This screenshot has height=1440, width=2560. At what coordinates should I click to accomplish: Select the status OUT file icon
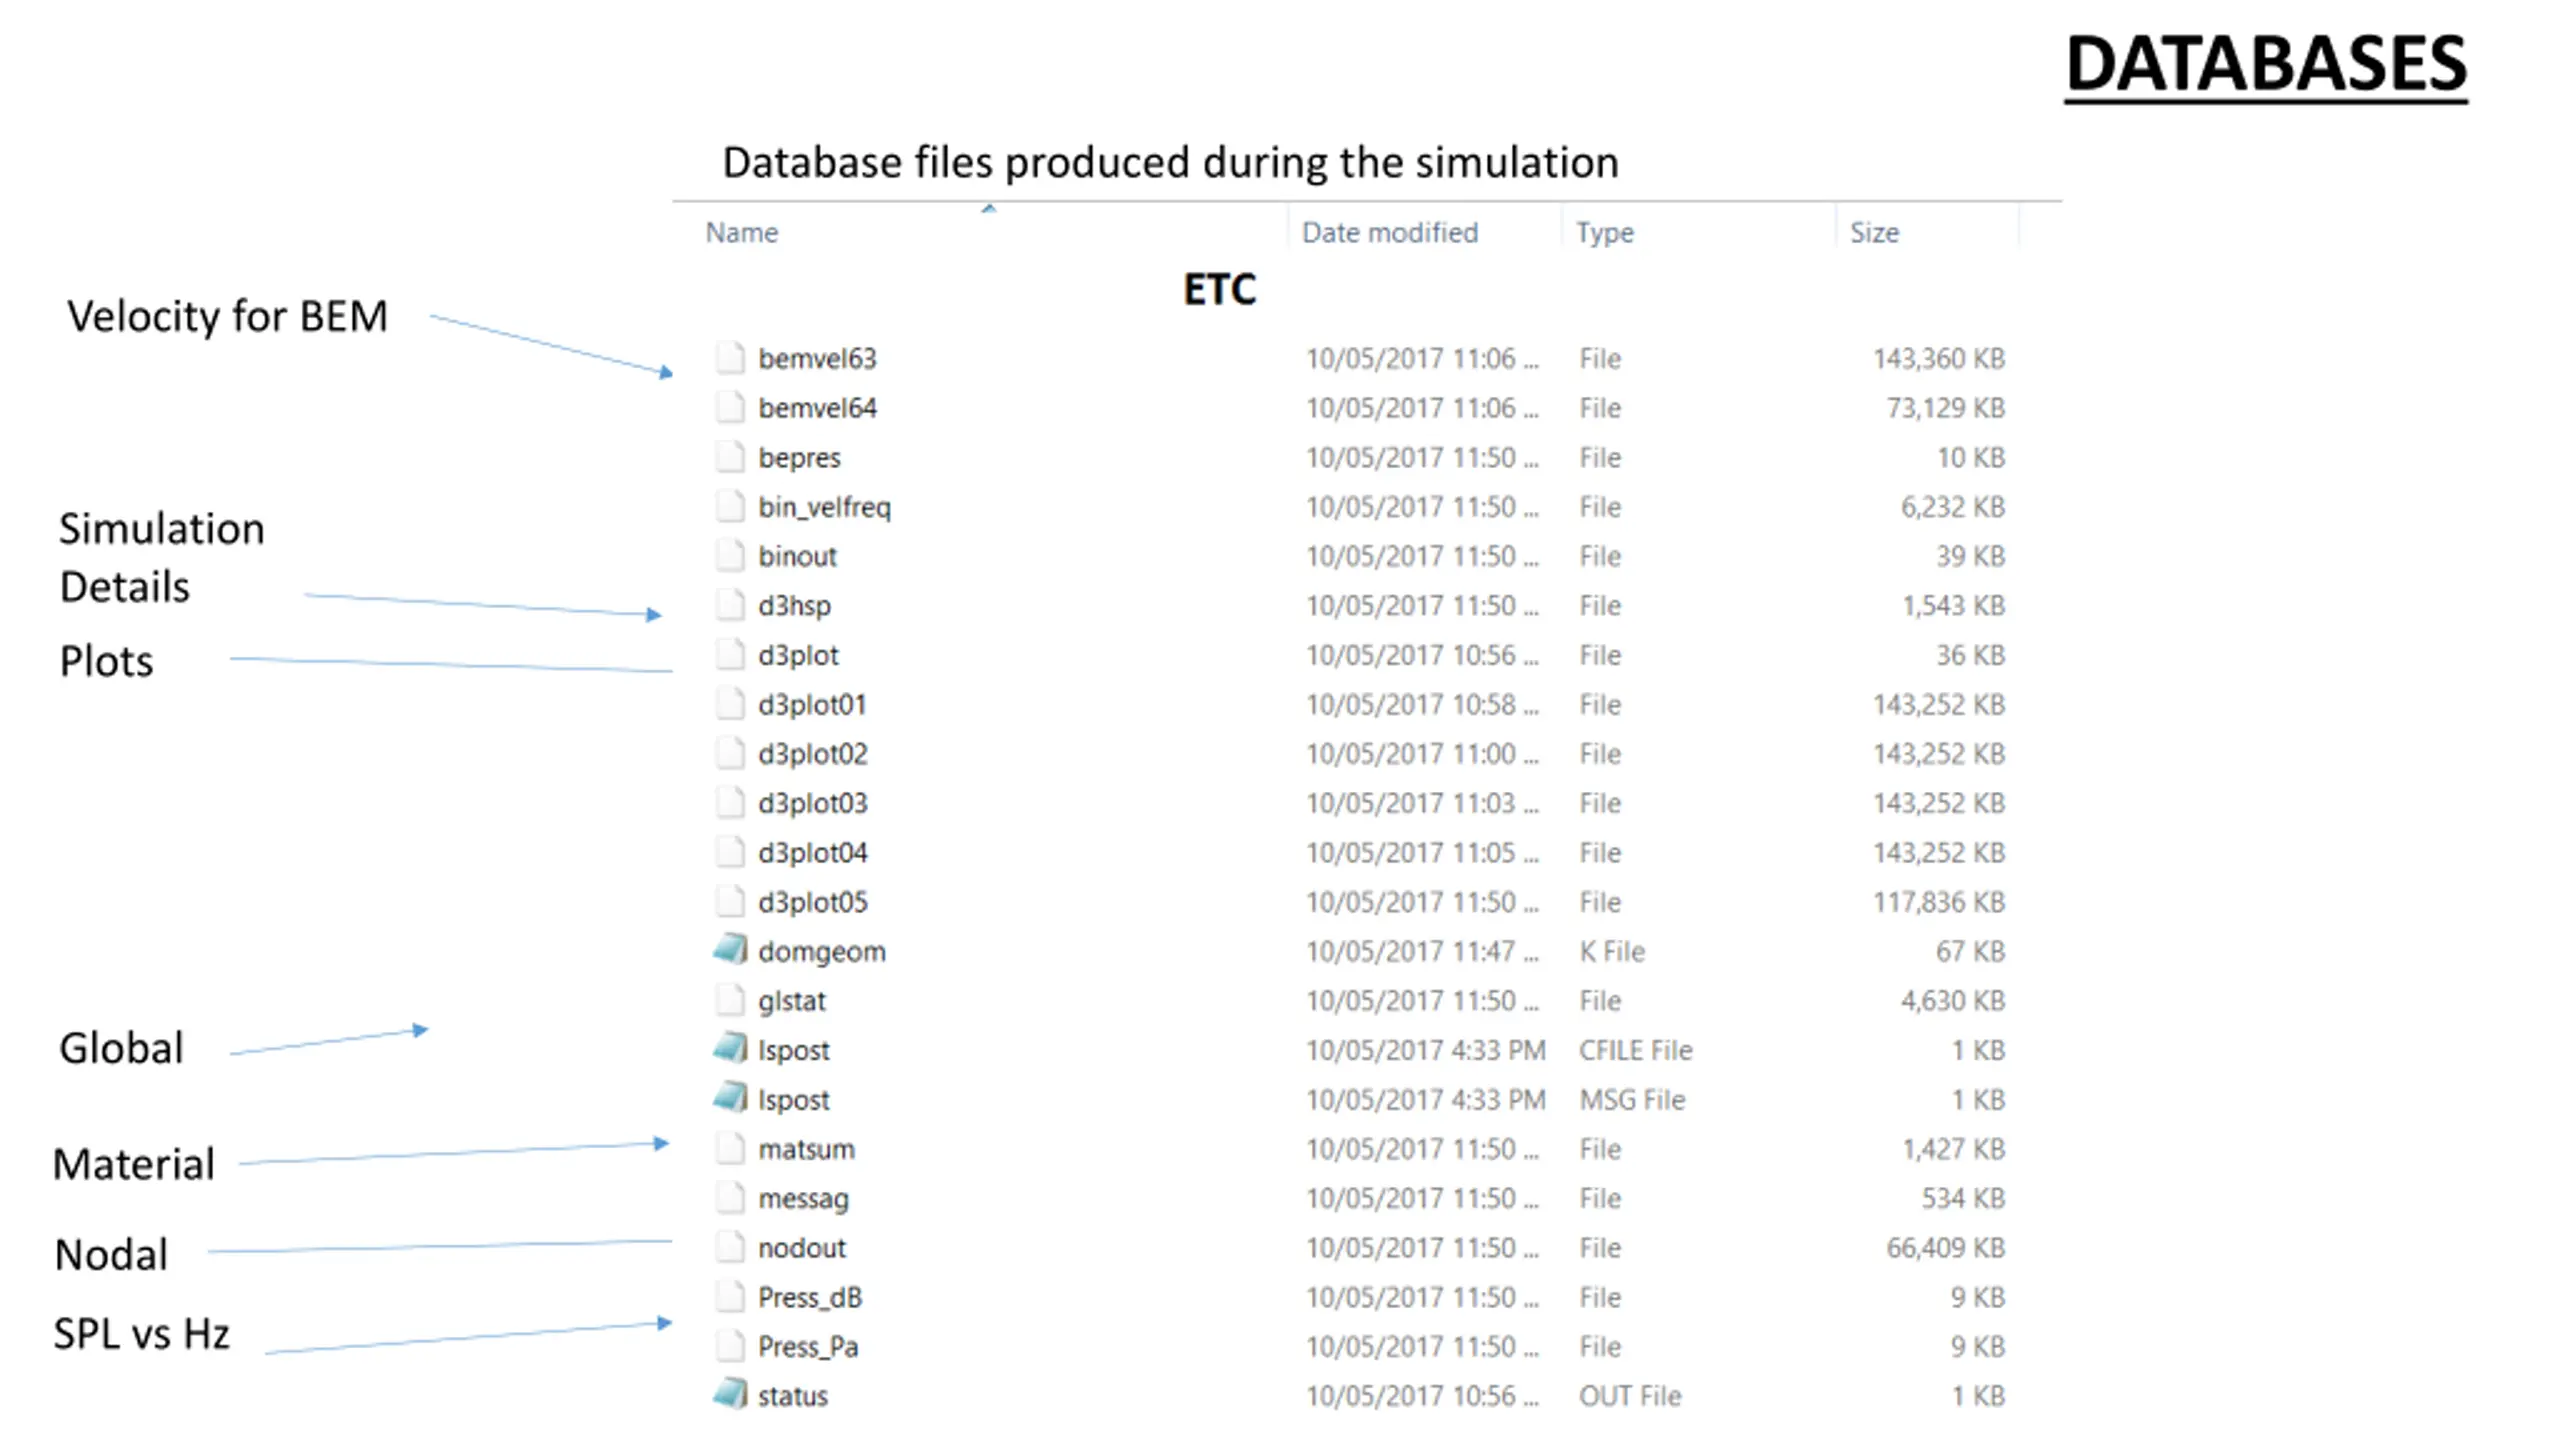[730, 1394]
